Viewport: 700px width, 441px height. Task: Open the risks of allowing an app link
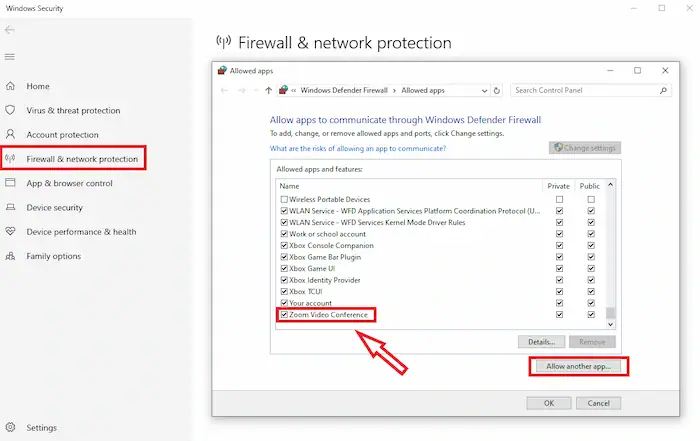click(358, 148)
